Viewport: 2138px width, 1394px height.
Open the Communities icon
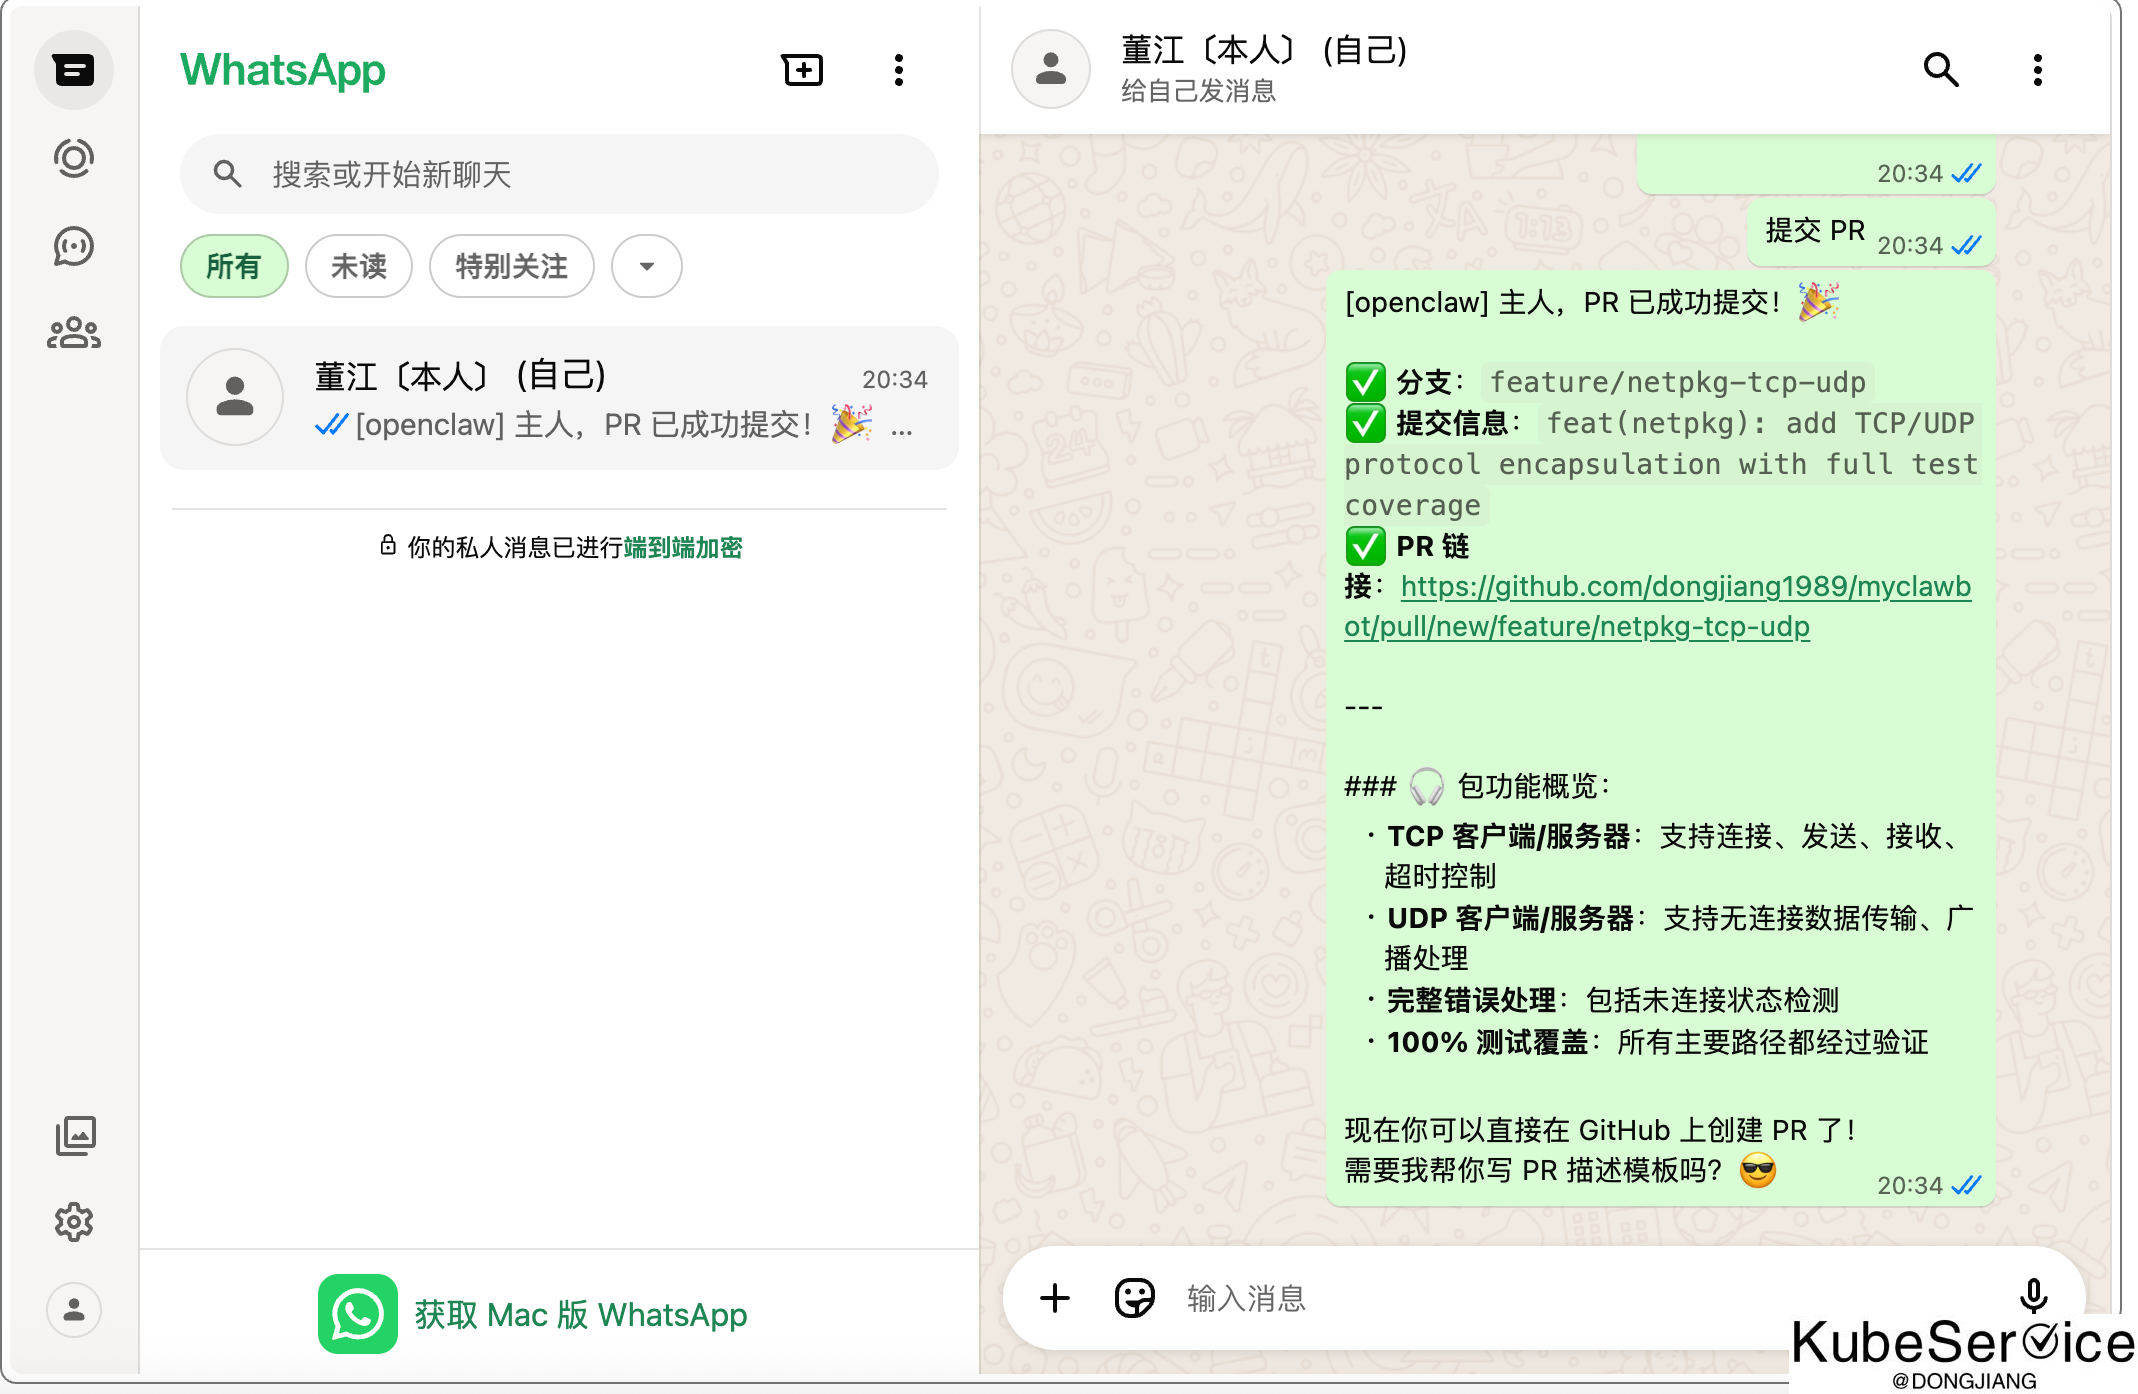[73, 333]
